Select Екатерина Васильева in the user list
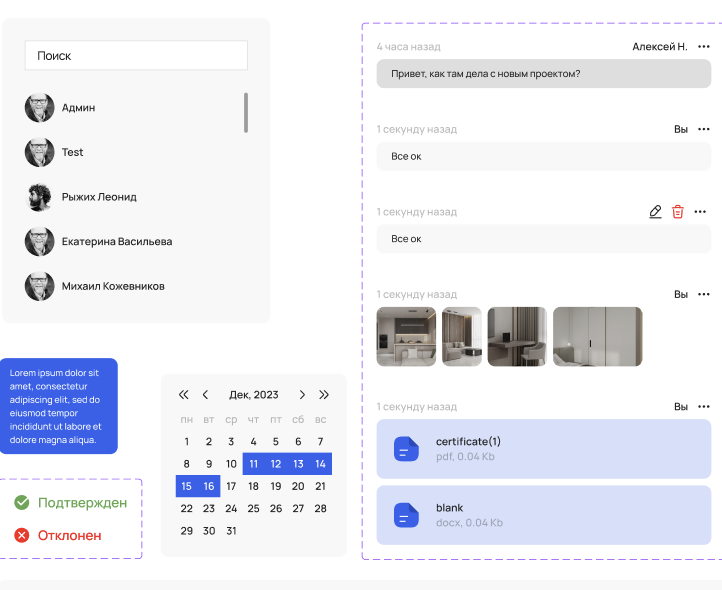The width and height of the screenshot is (722, 590). point(116,241)
